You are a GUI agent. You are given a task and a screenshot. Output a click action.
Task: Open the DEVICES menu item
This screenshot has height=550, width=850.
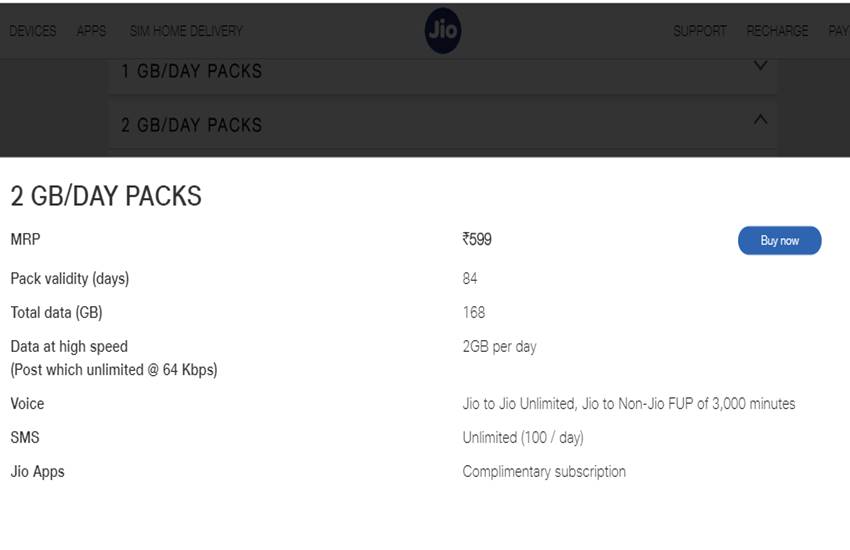coord(33,31)
